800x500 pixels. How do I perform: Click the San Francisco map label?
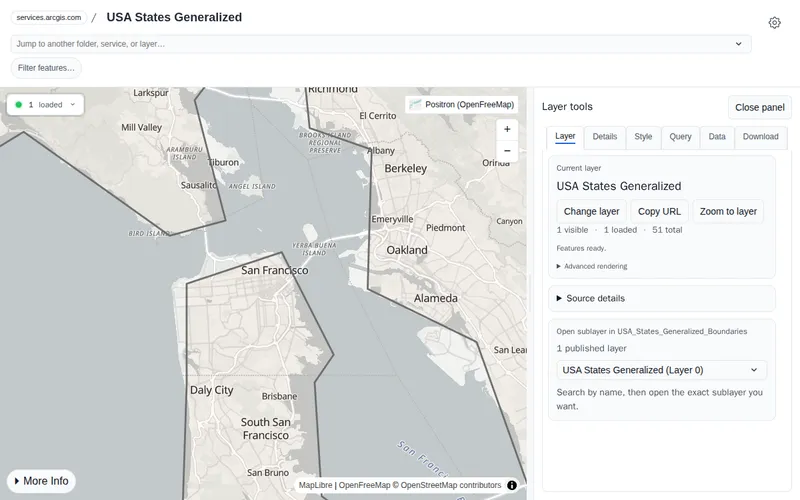click(x=274, y=270)
